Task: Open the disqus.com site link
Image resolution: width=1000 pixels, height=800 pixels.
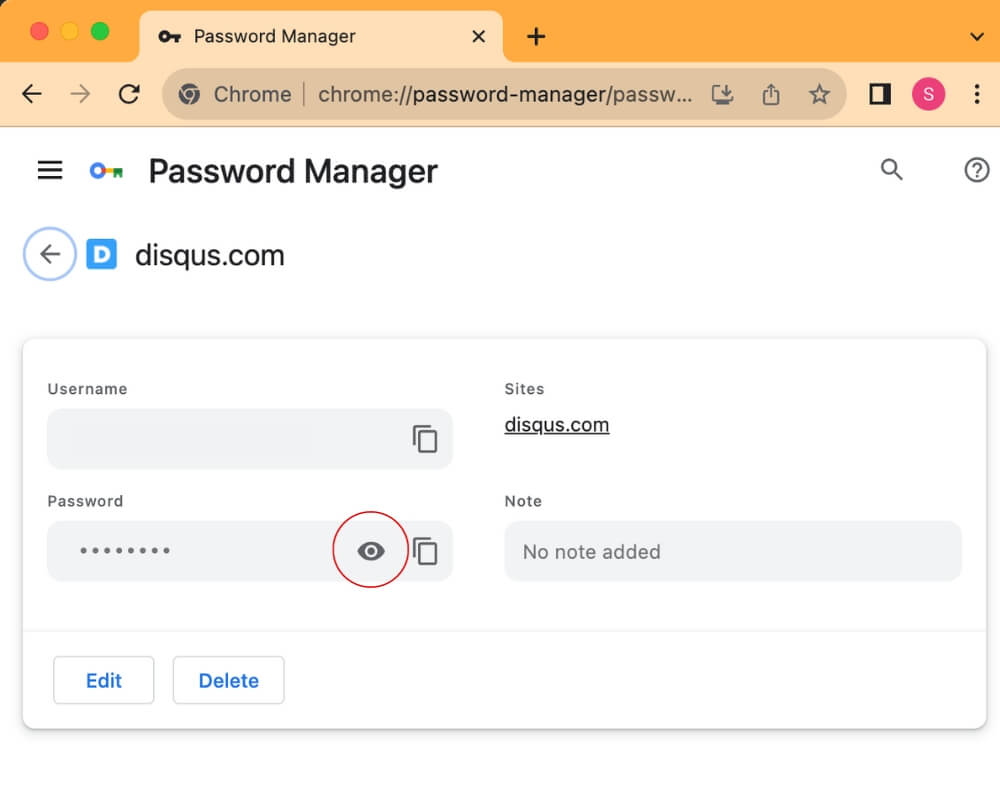Action: [x=556, y=424]
